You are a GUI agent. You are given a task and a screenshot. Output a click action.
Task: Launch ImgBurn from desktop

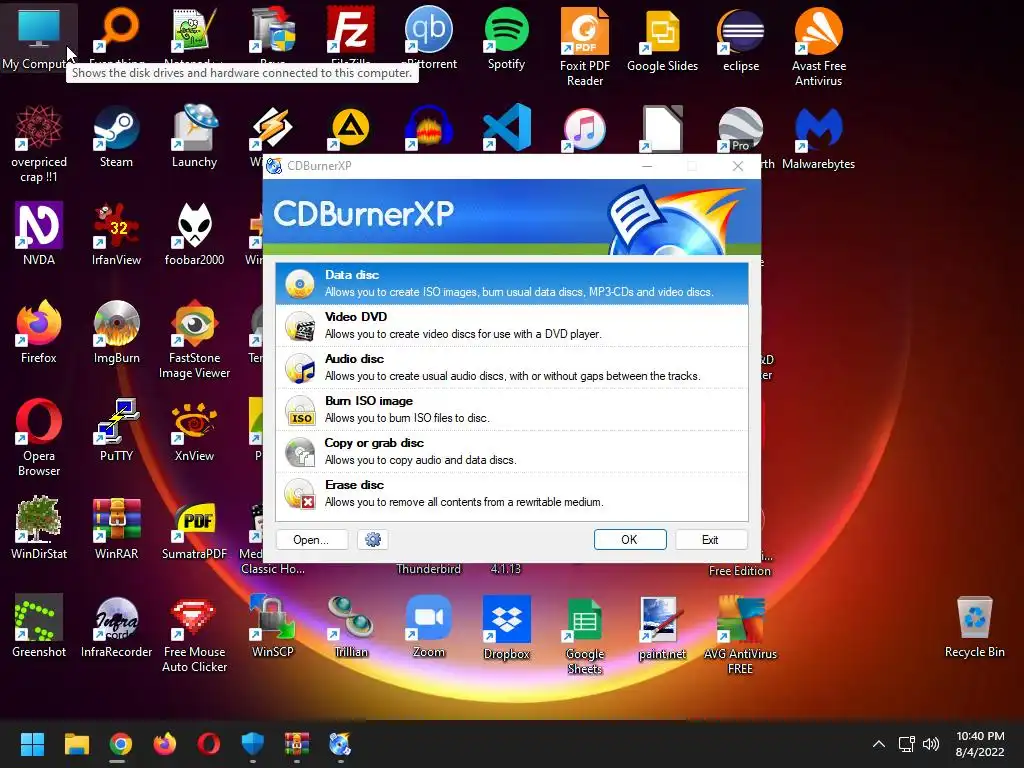tap(116, 332)
